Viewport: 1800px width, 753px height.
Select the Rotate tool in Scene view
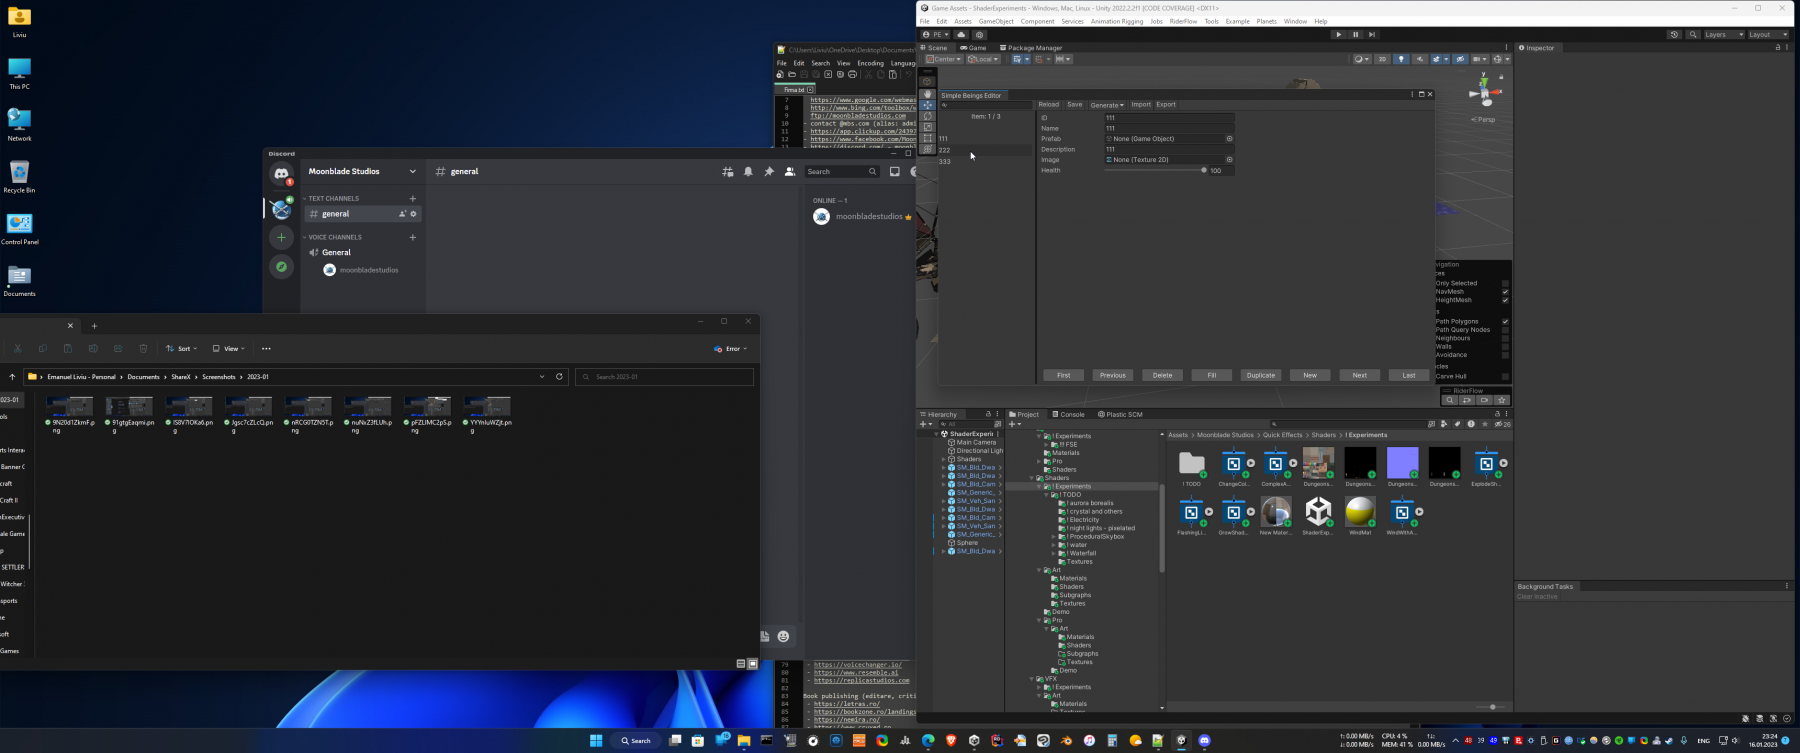pos(927,116)
